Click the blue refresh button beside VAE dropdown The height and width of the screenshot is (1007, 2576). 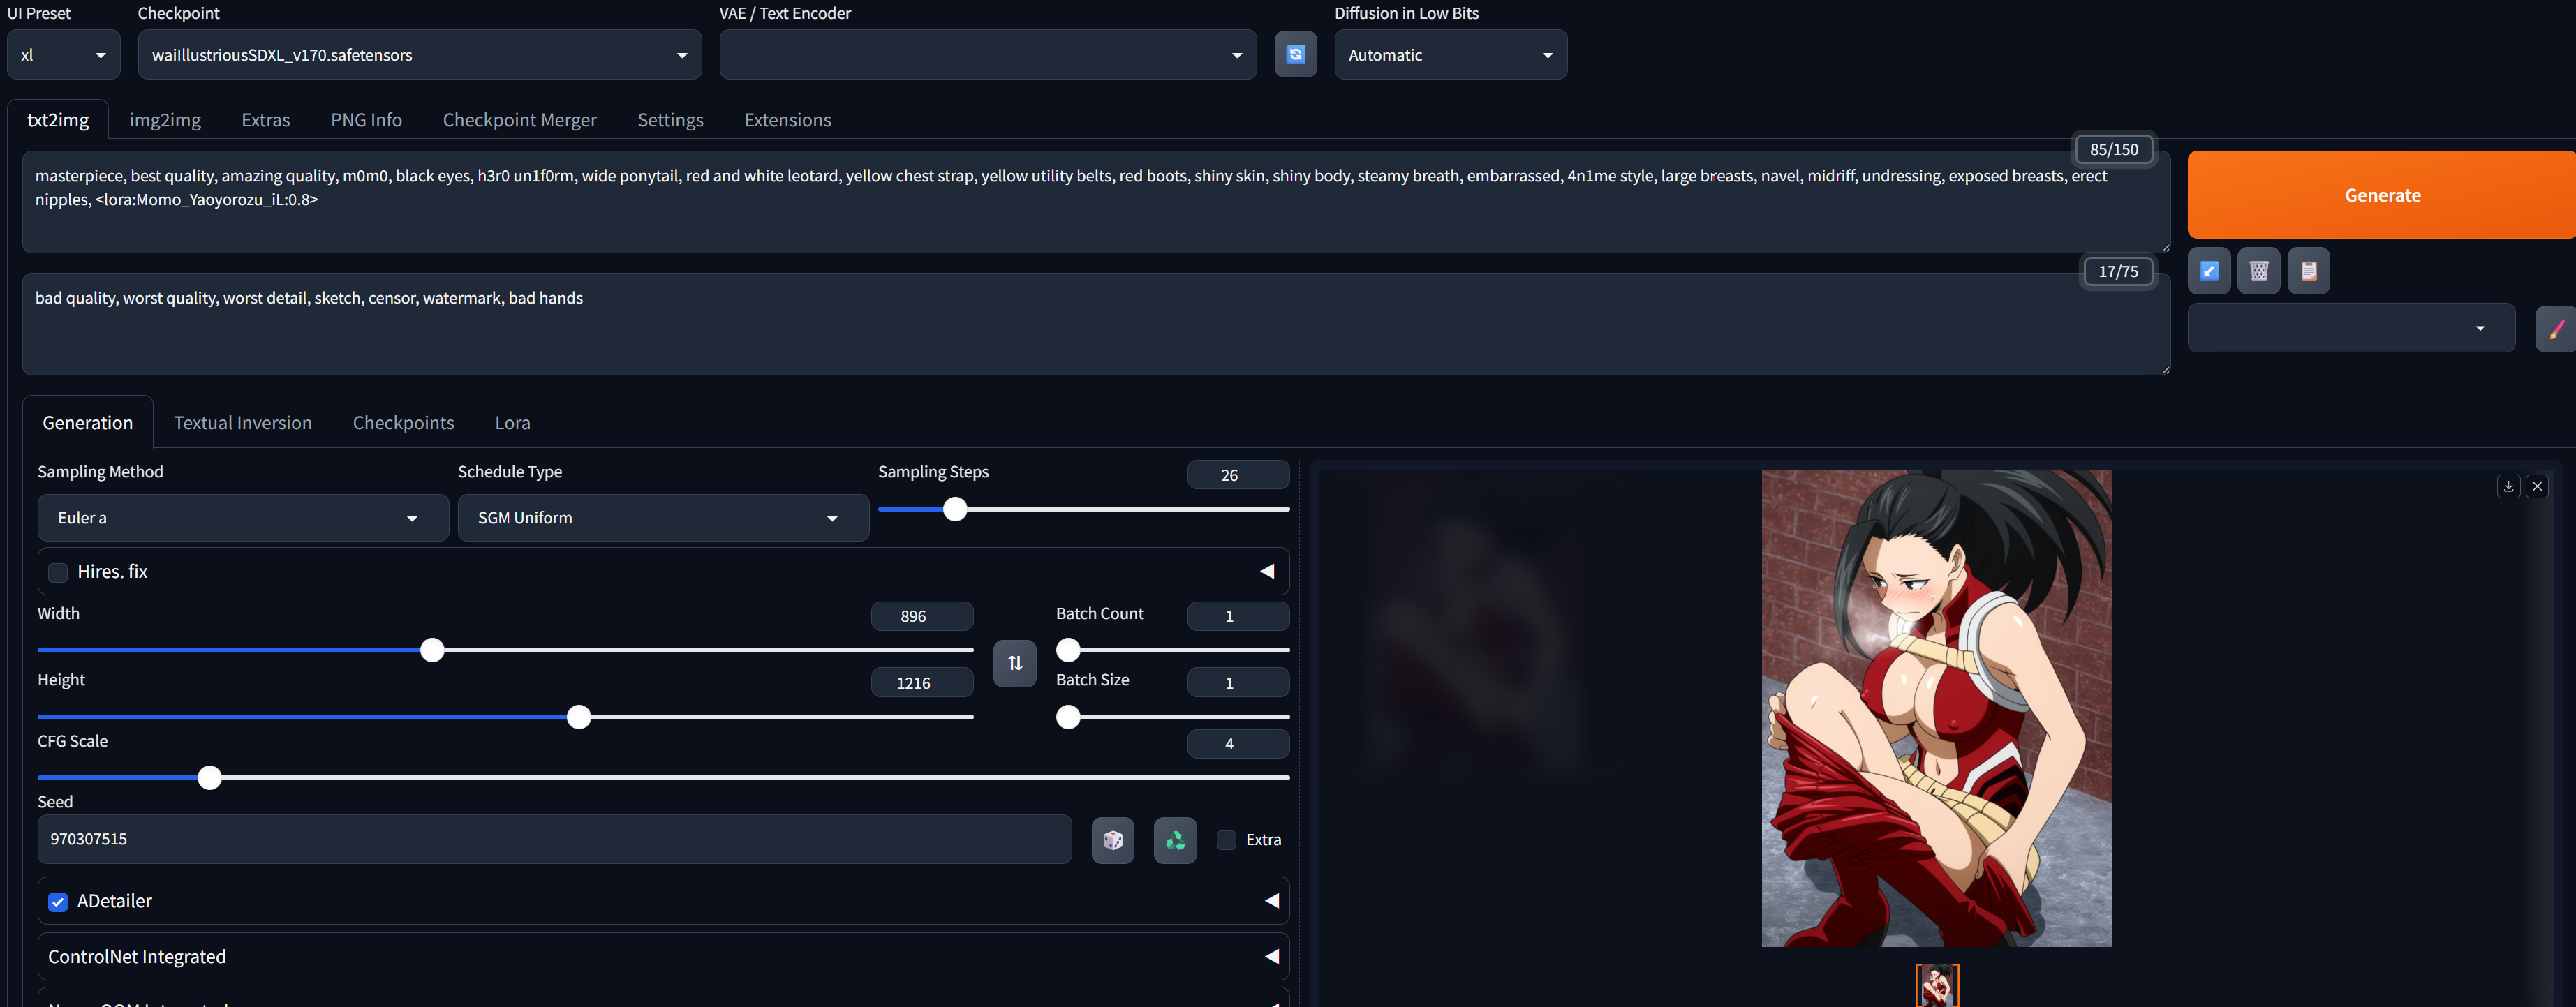tap(1295, 54)
